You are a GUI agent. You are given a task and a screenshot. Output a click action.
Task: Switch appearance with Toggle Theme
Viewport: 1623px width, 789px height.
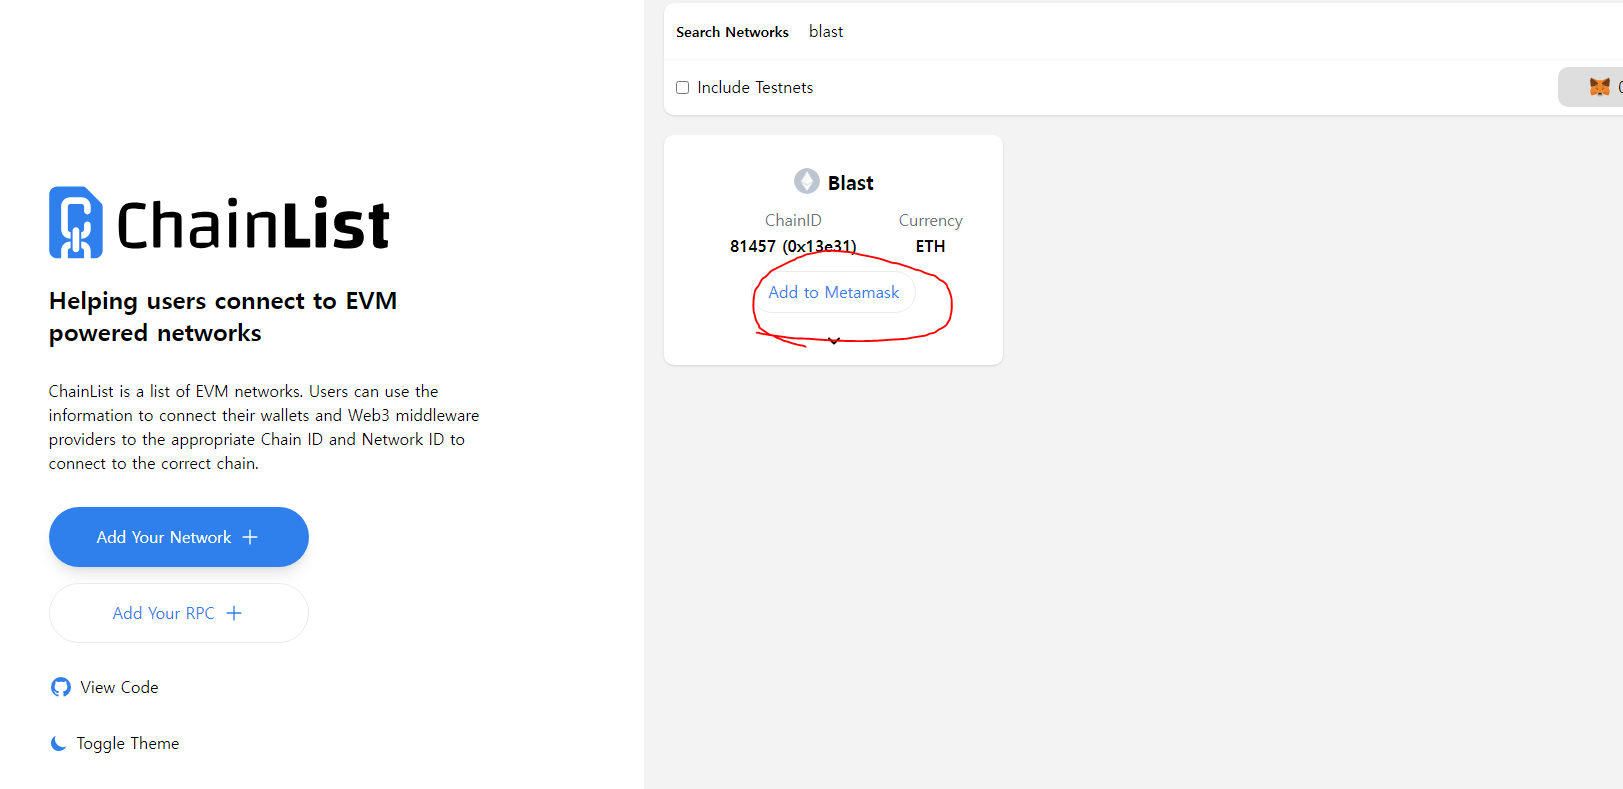[115, 743]
